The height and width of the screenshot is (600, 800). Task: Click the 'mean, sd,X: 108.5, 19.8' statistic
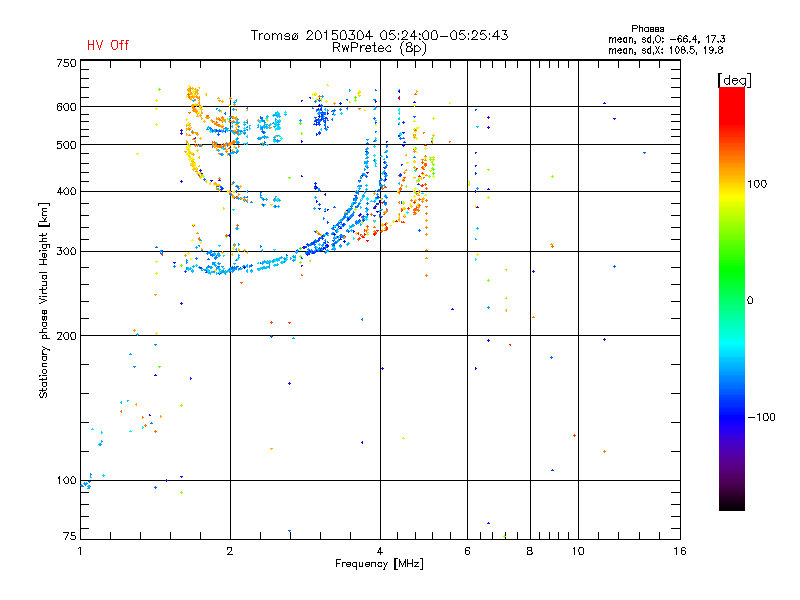(x=665, y=50)
